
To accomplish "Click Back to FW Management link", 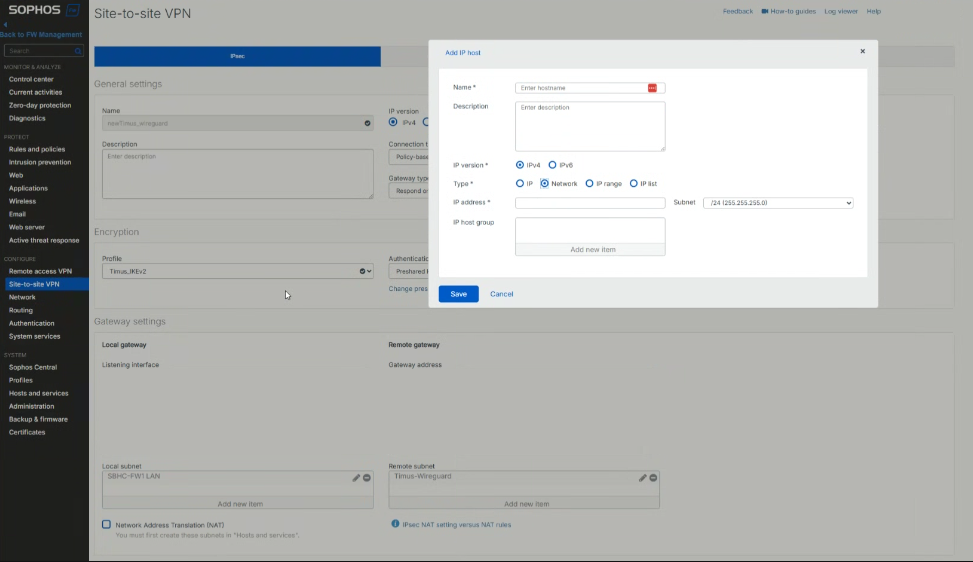I will tap(41, 35).
